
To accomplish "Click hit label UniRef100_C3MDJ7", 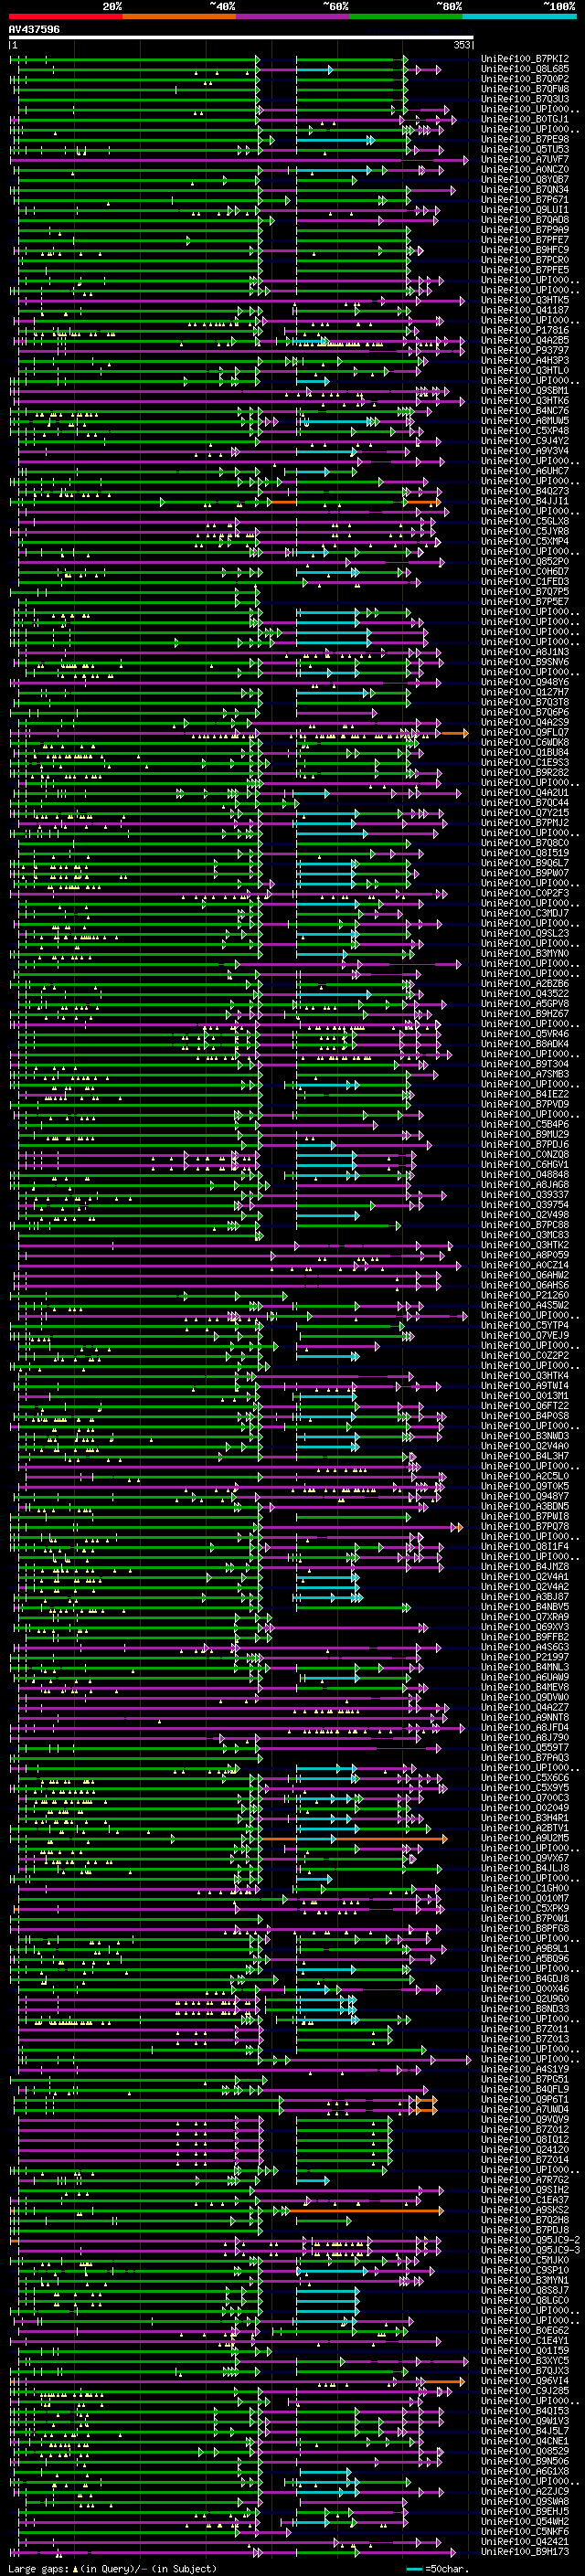I will [x=525, y=913].
